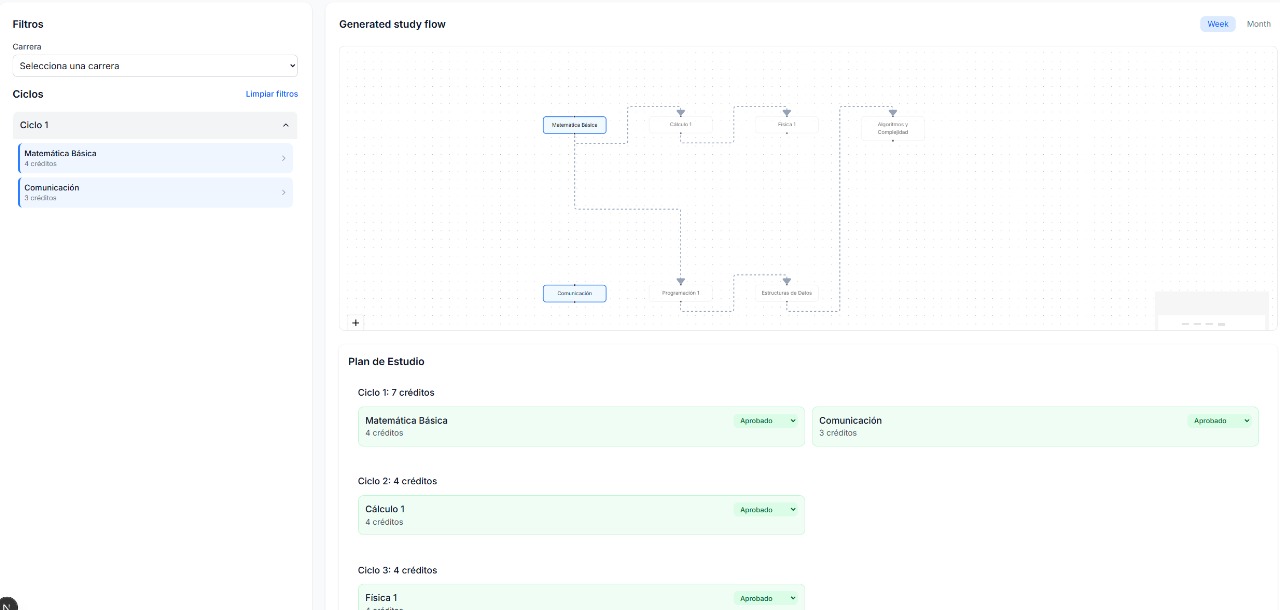Switch to Month view
The height and width of the screenshot is (610, 1280).
(x=1258, y=23)
